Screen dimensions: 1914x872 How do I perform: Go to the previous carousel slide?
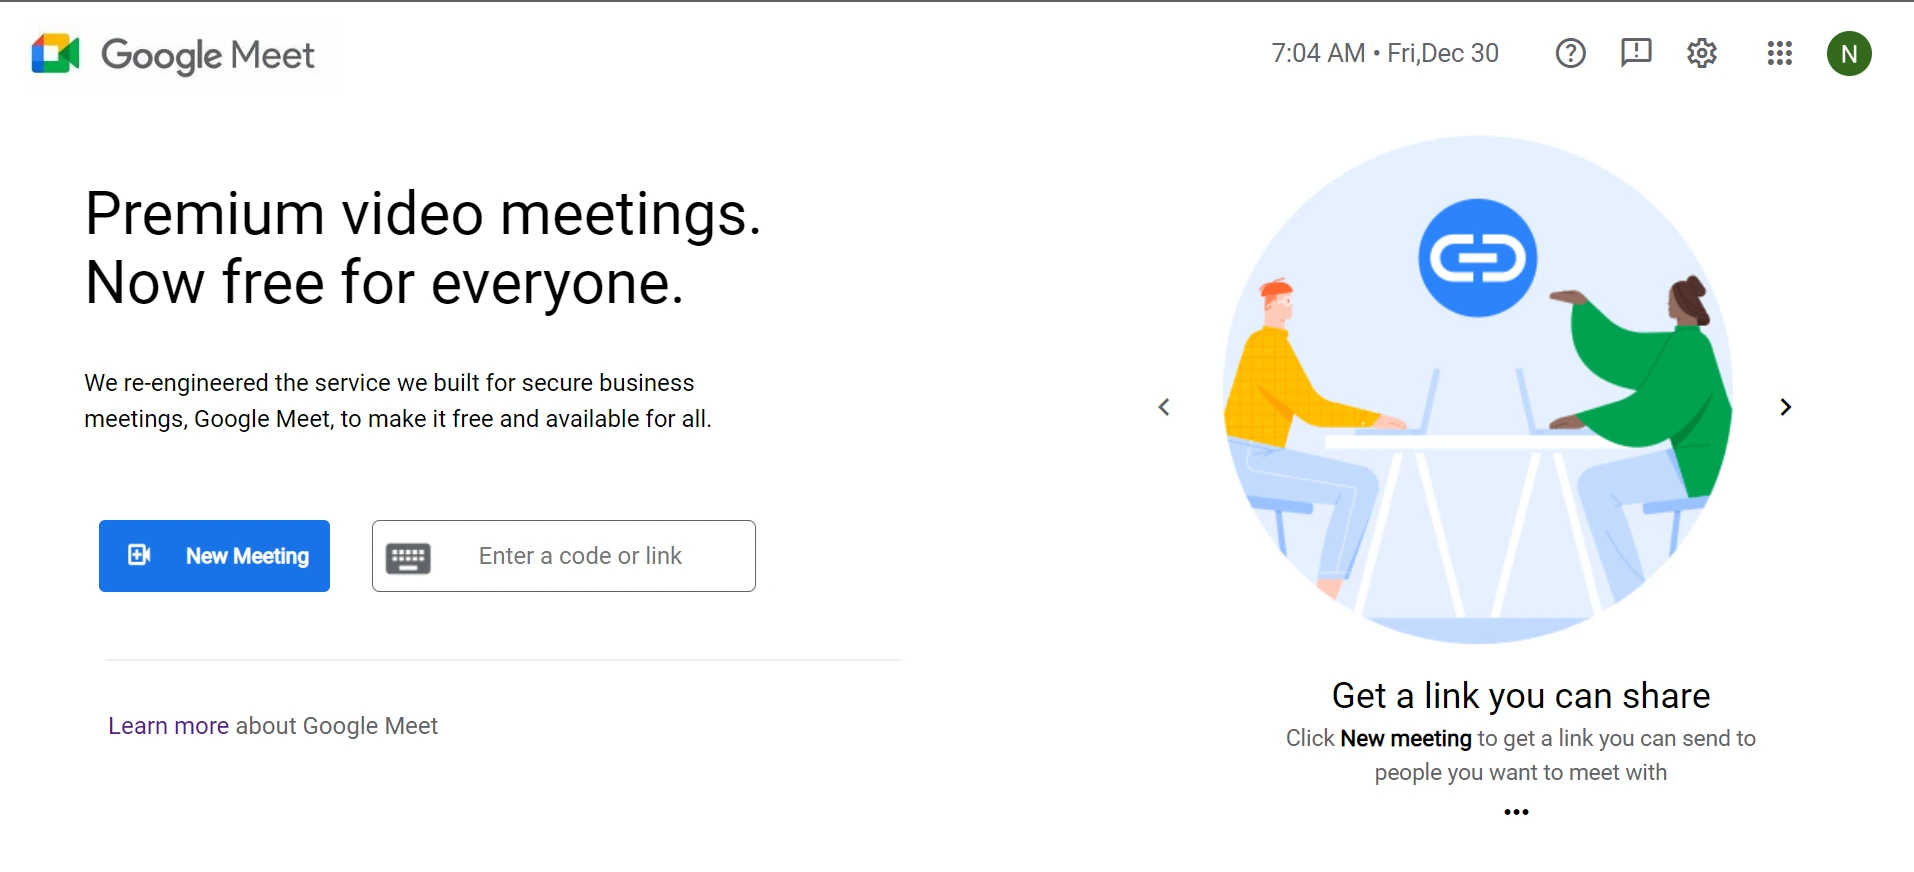click(x=1164, y=407)
